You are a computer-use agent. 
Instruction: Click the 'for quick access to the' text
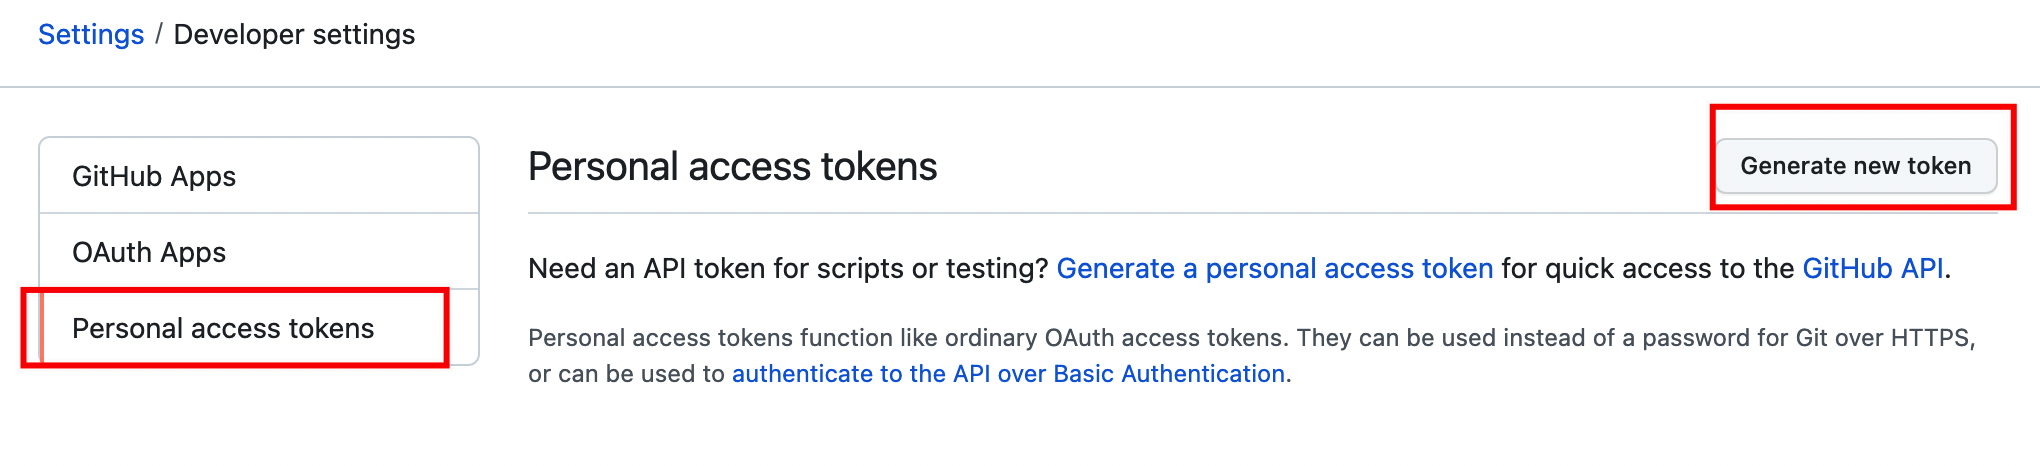point(1647,269)
